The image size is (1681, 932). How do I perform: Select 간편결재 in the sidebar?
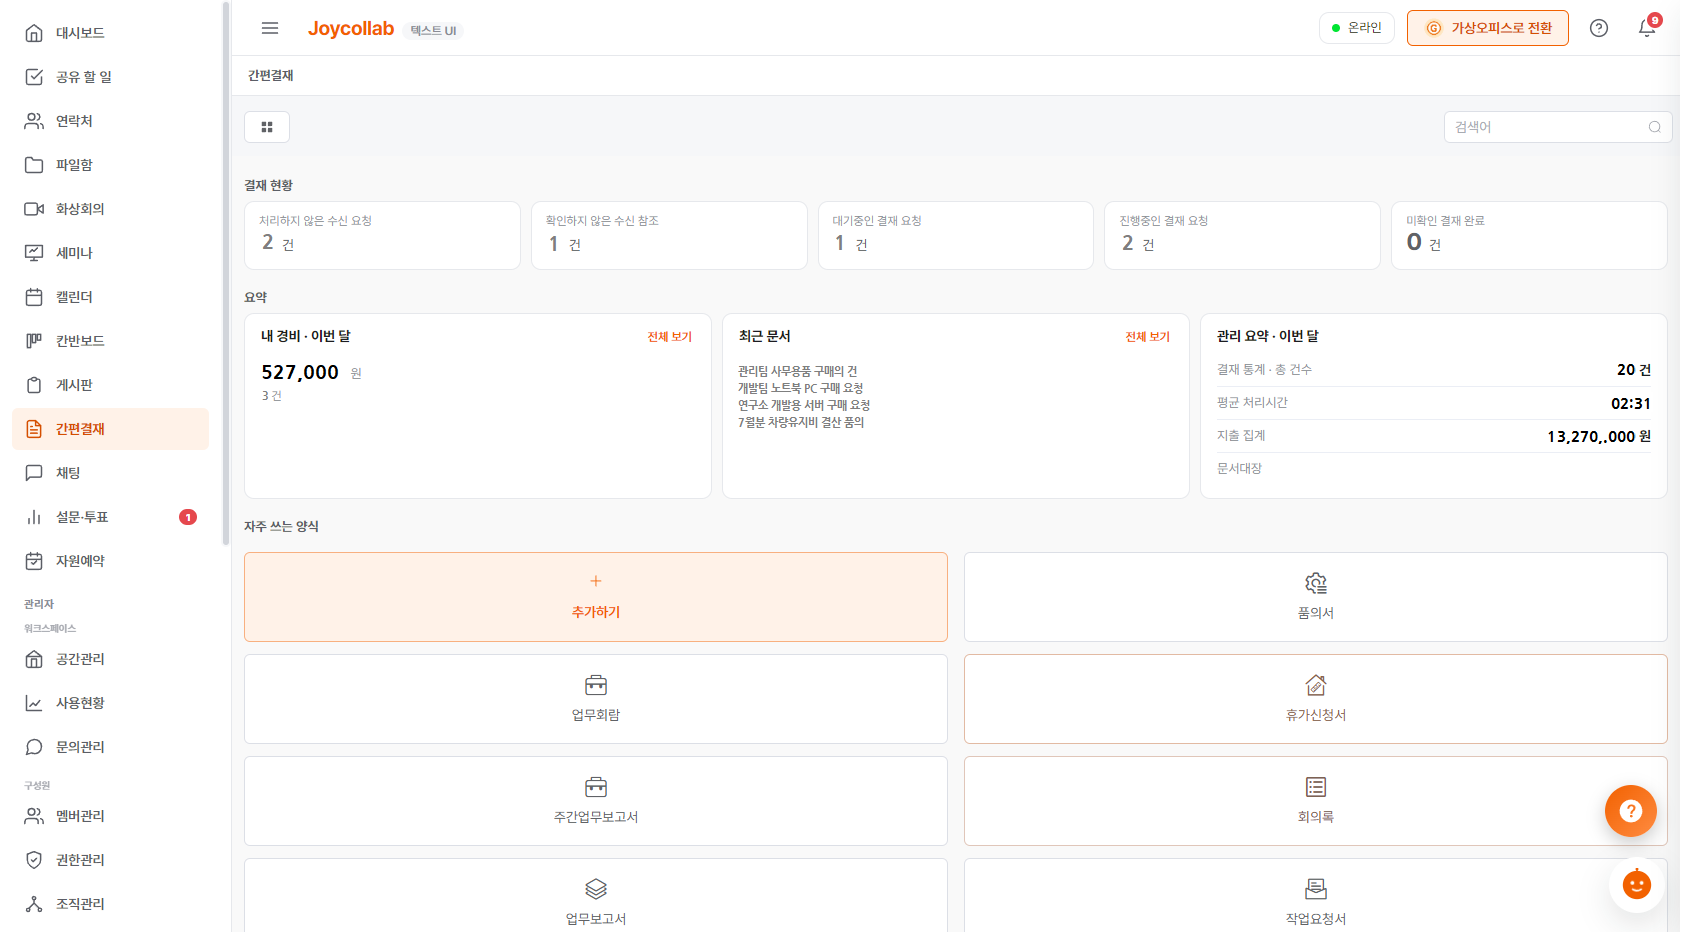tap(111, 429)
